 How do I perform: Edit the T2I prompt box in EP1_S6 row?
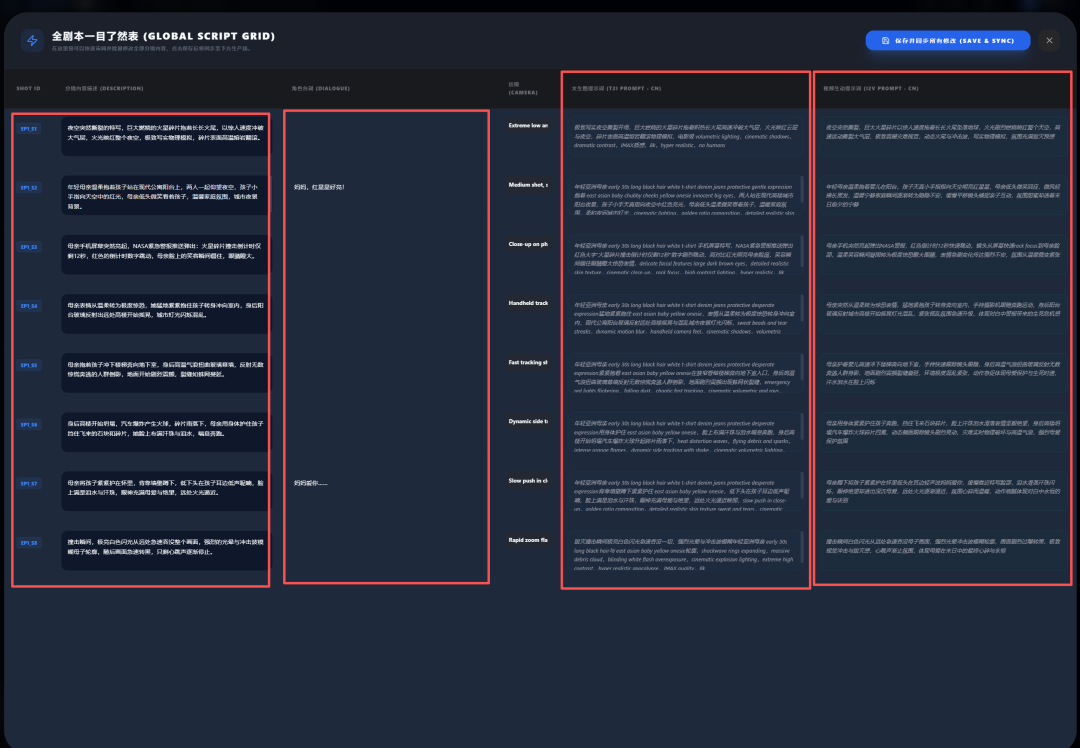pyautogui.click(x=686, y=433)
